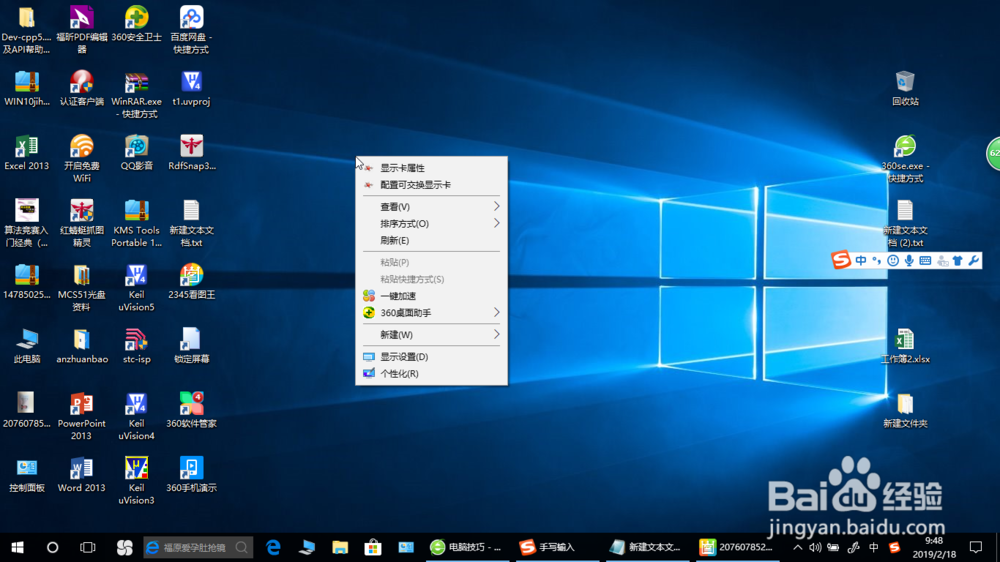Toggle taskbar tray 中 input language indicator
This screenshot has width=1000, height=562.
[874, 547]
